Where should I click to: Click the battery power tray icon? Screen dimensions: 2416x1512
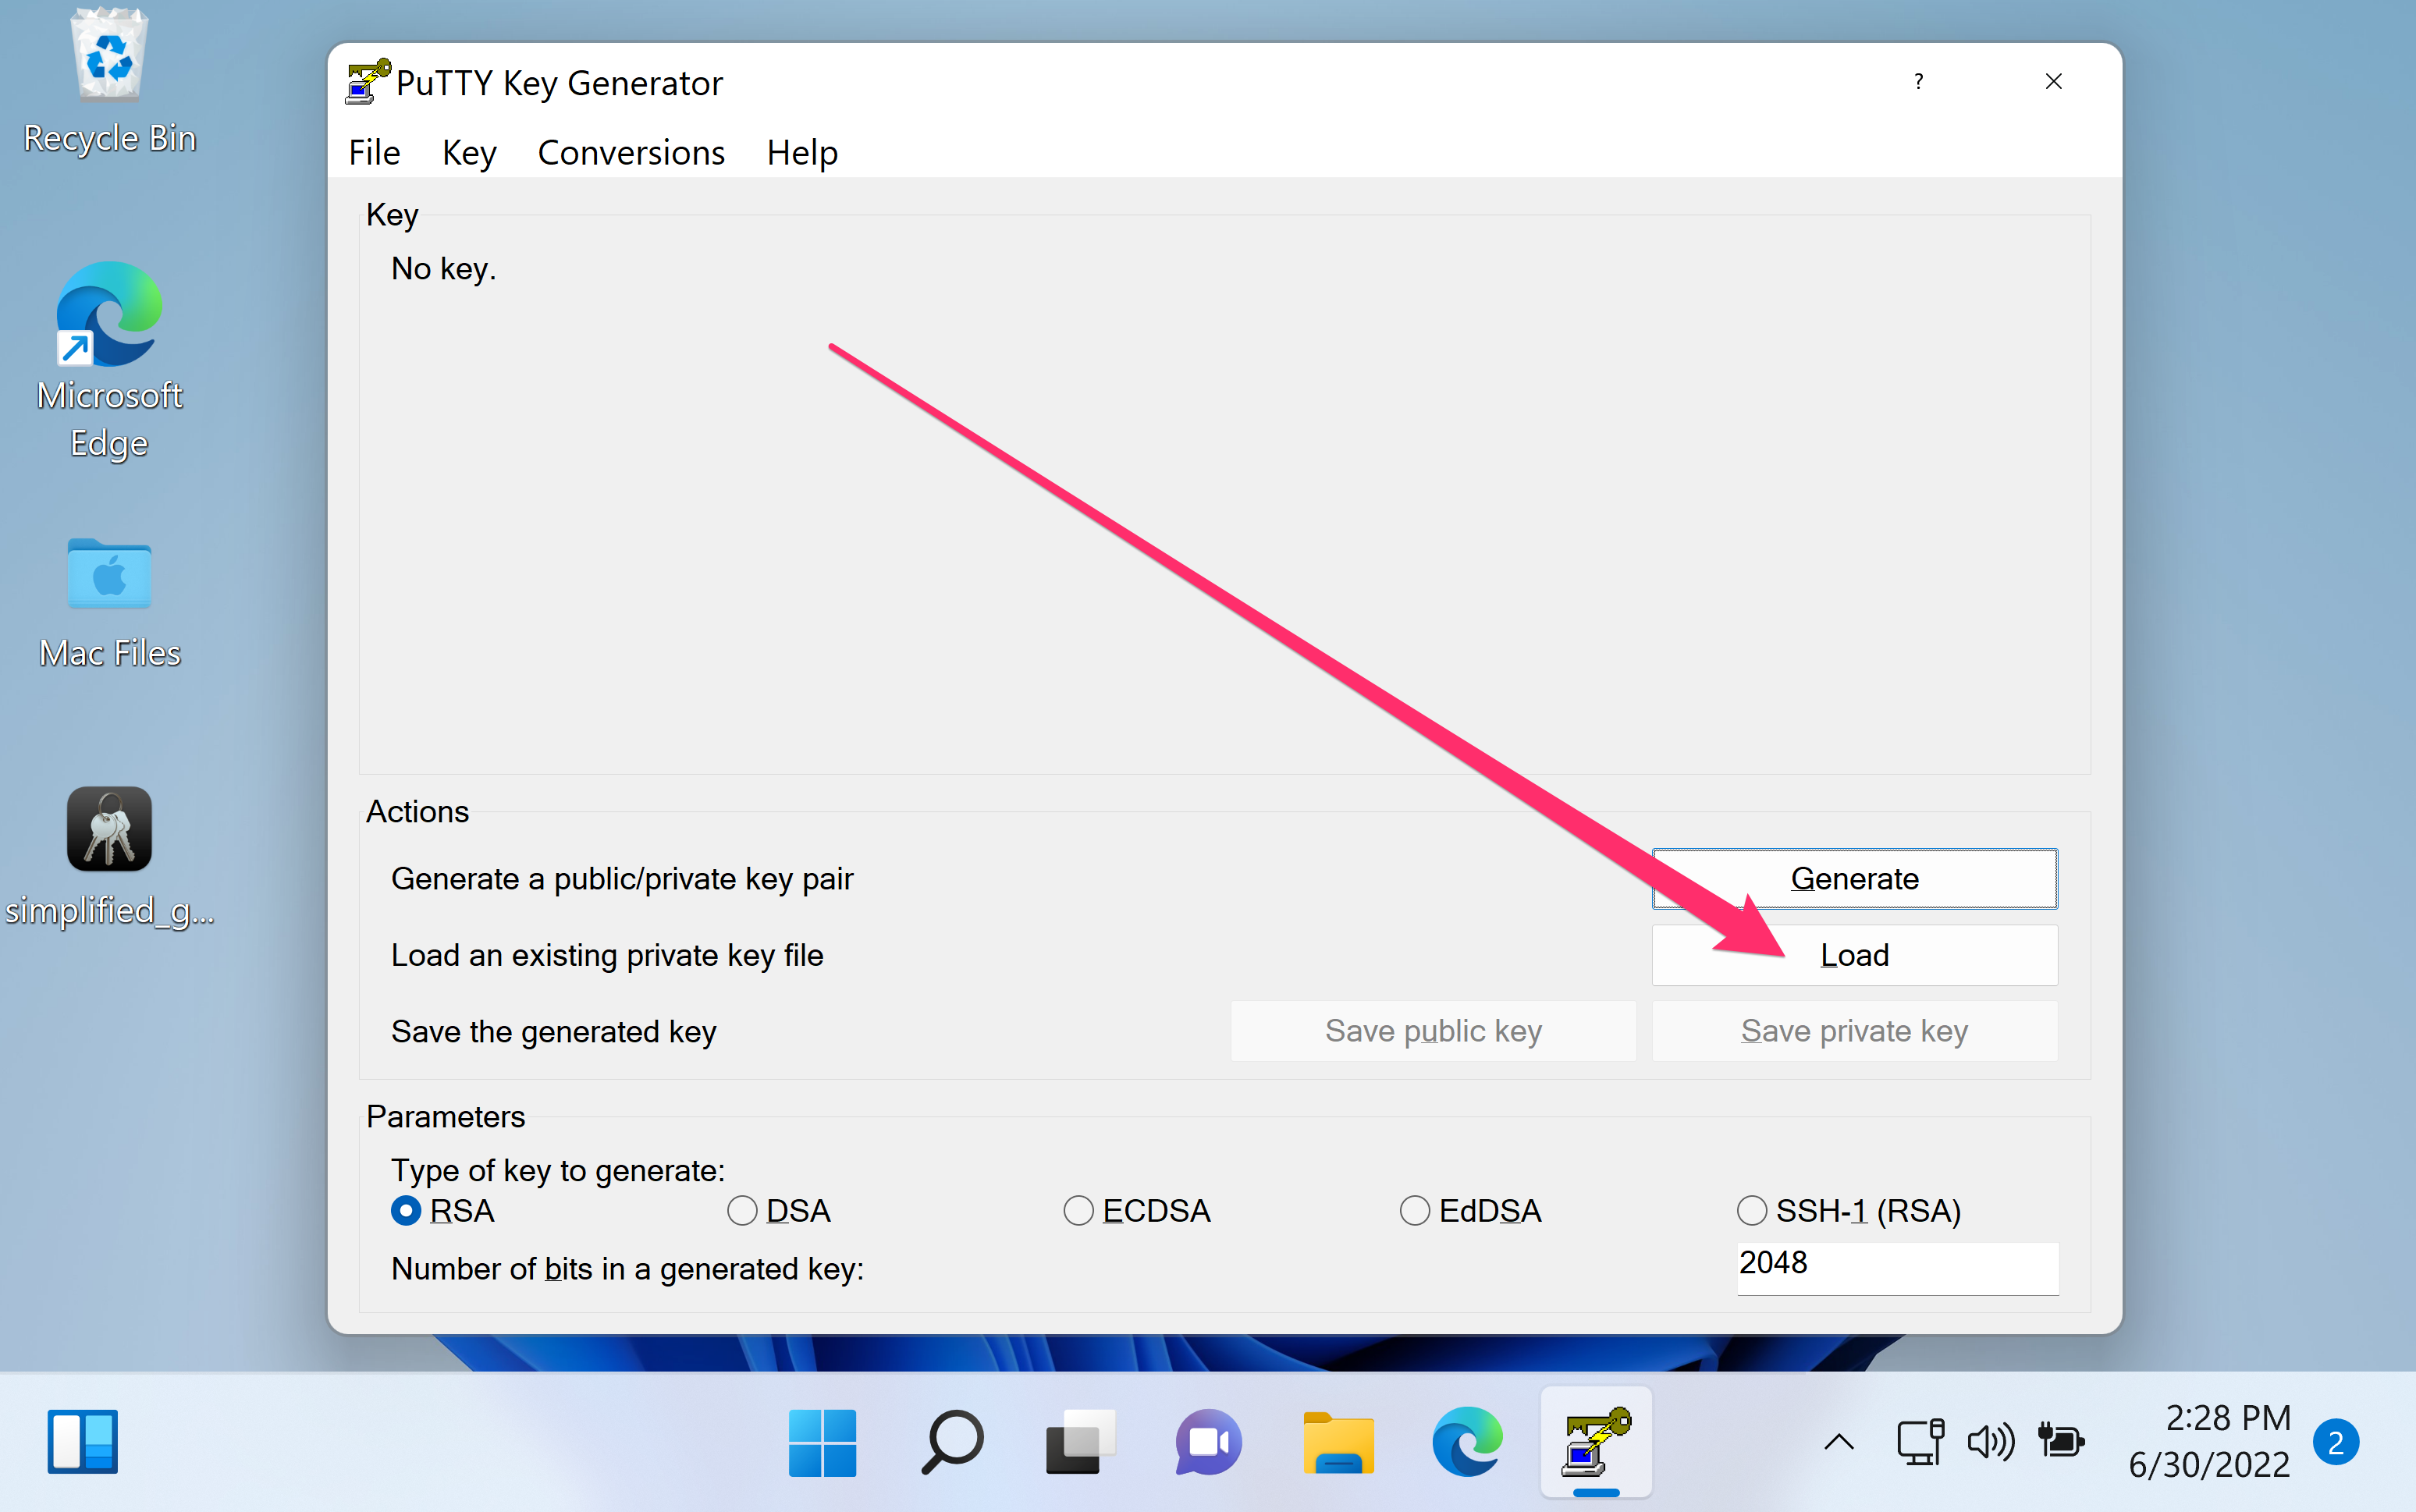(2061, 1442)
